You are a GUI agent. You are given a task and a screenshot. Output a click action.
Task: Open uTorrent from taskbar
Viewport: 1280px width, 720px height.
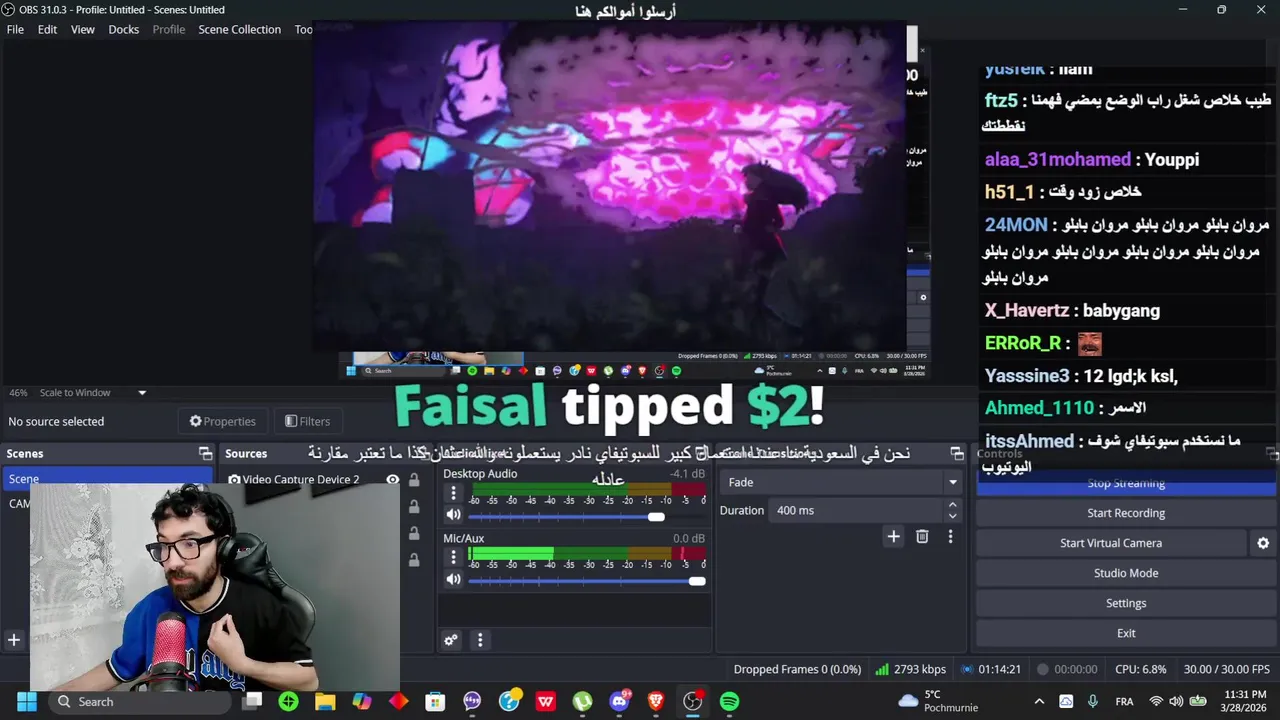(x=582, y=702)
